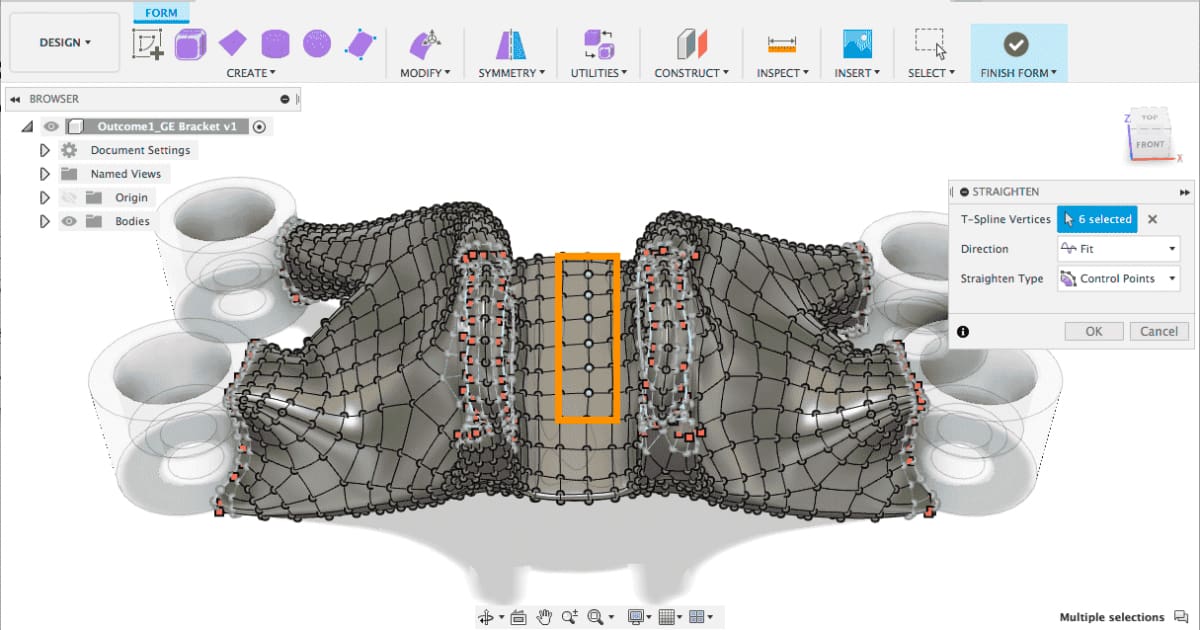Open the Direction dropdown set to Fit

point(1118,249)
